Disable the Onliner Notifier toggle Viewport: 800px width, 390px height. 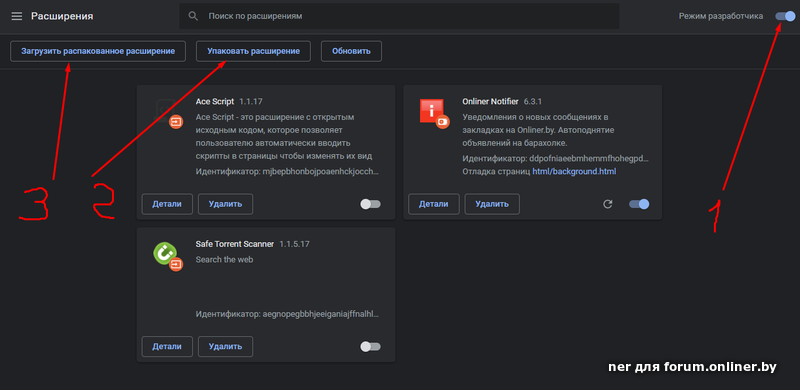pos(639,204)
